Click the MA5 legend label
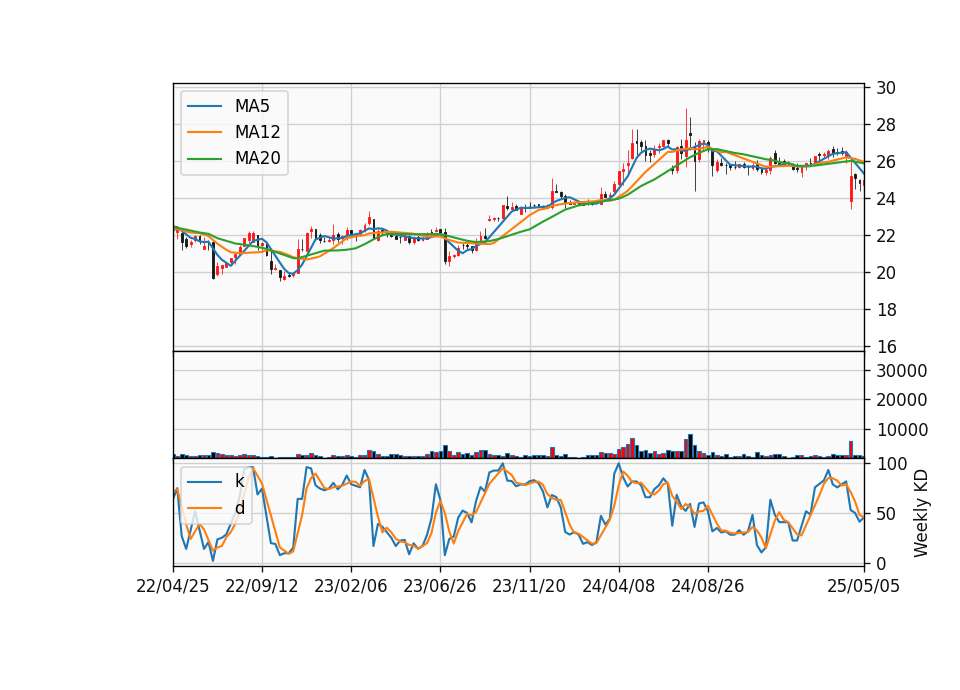The width and height of the screenshot is (960, 690). pos(252,106)
